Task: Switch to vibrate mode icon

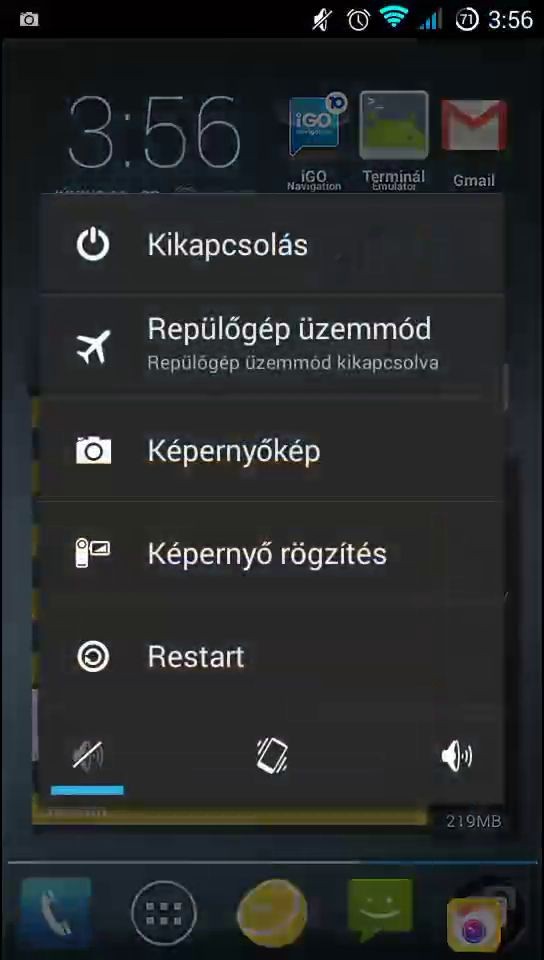Action: coord(272,756)
